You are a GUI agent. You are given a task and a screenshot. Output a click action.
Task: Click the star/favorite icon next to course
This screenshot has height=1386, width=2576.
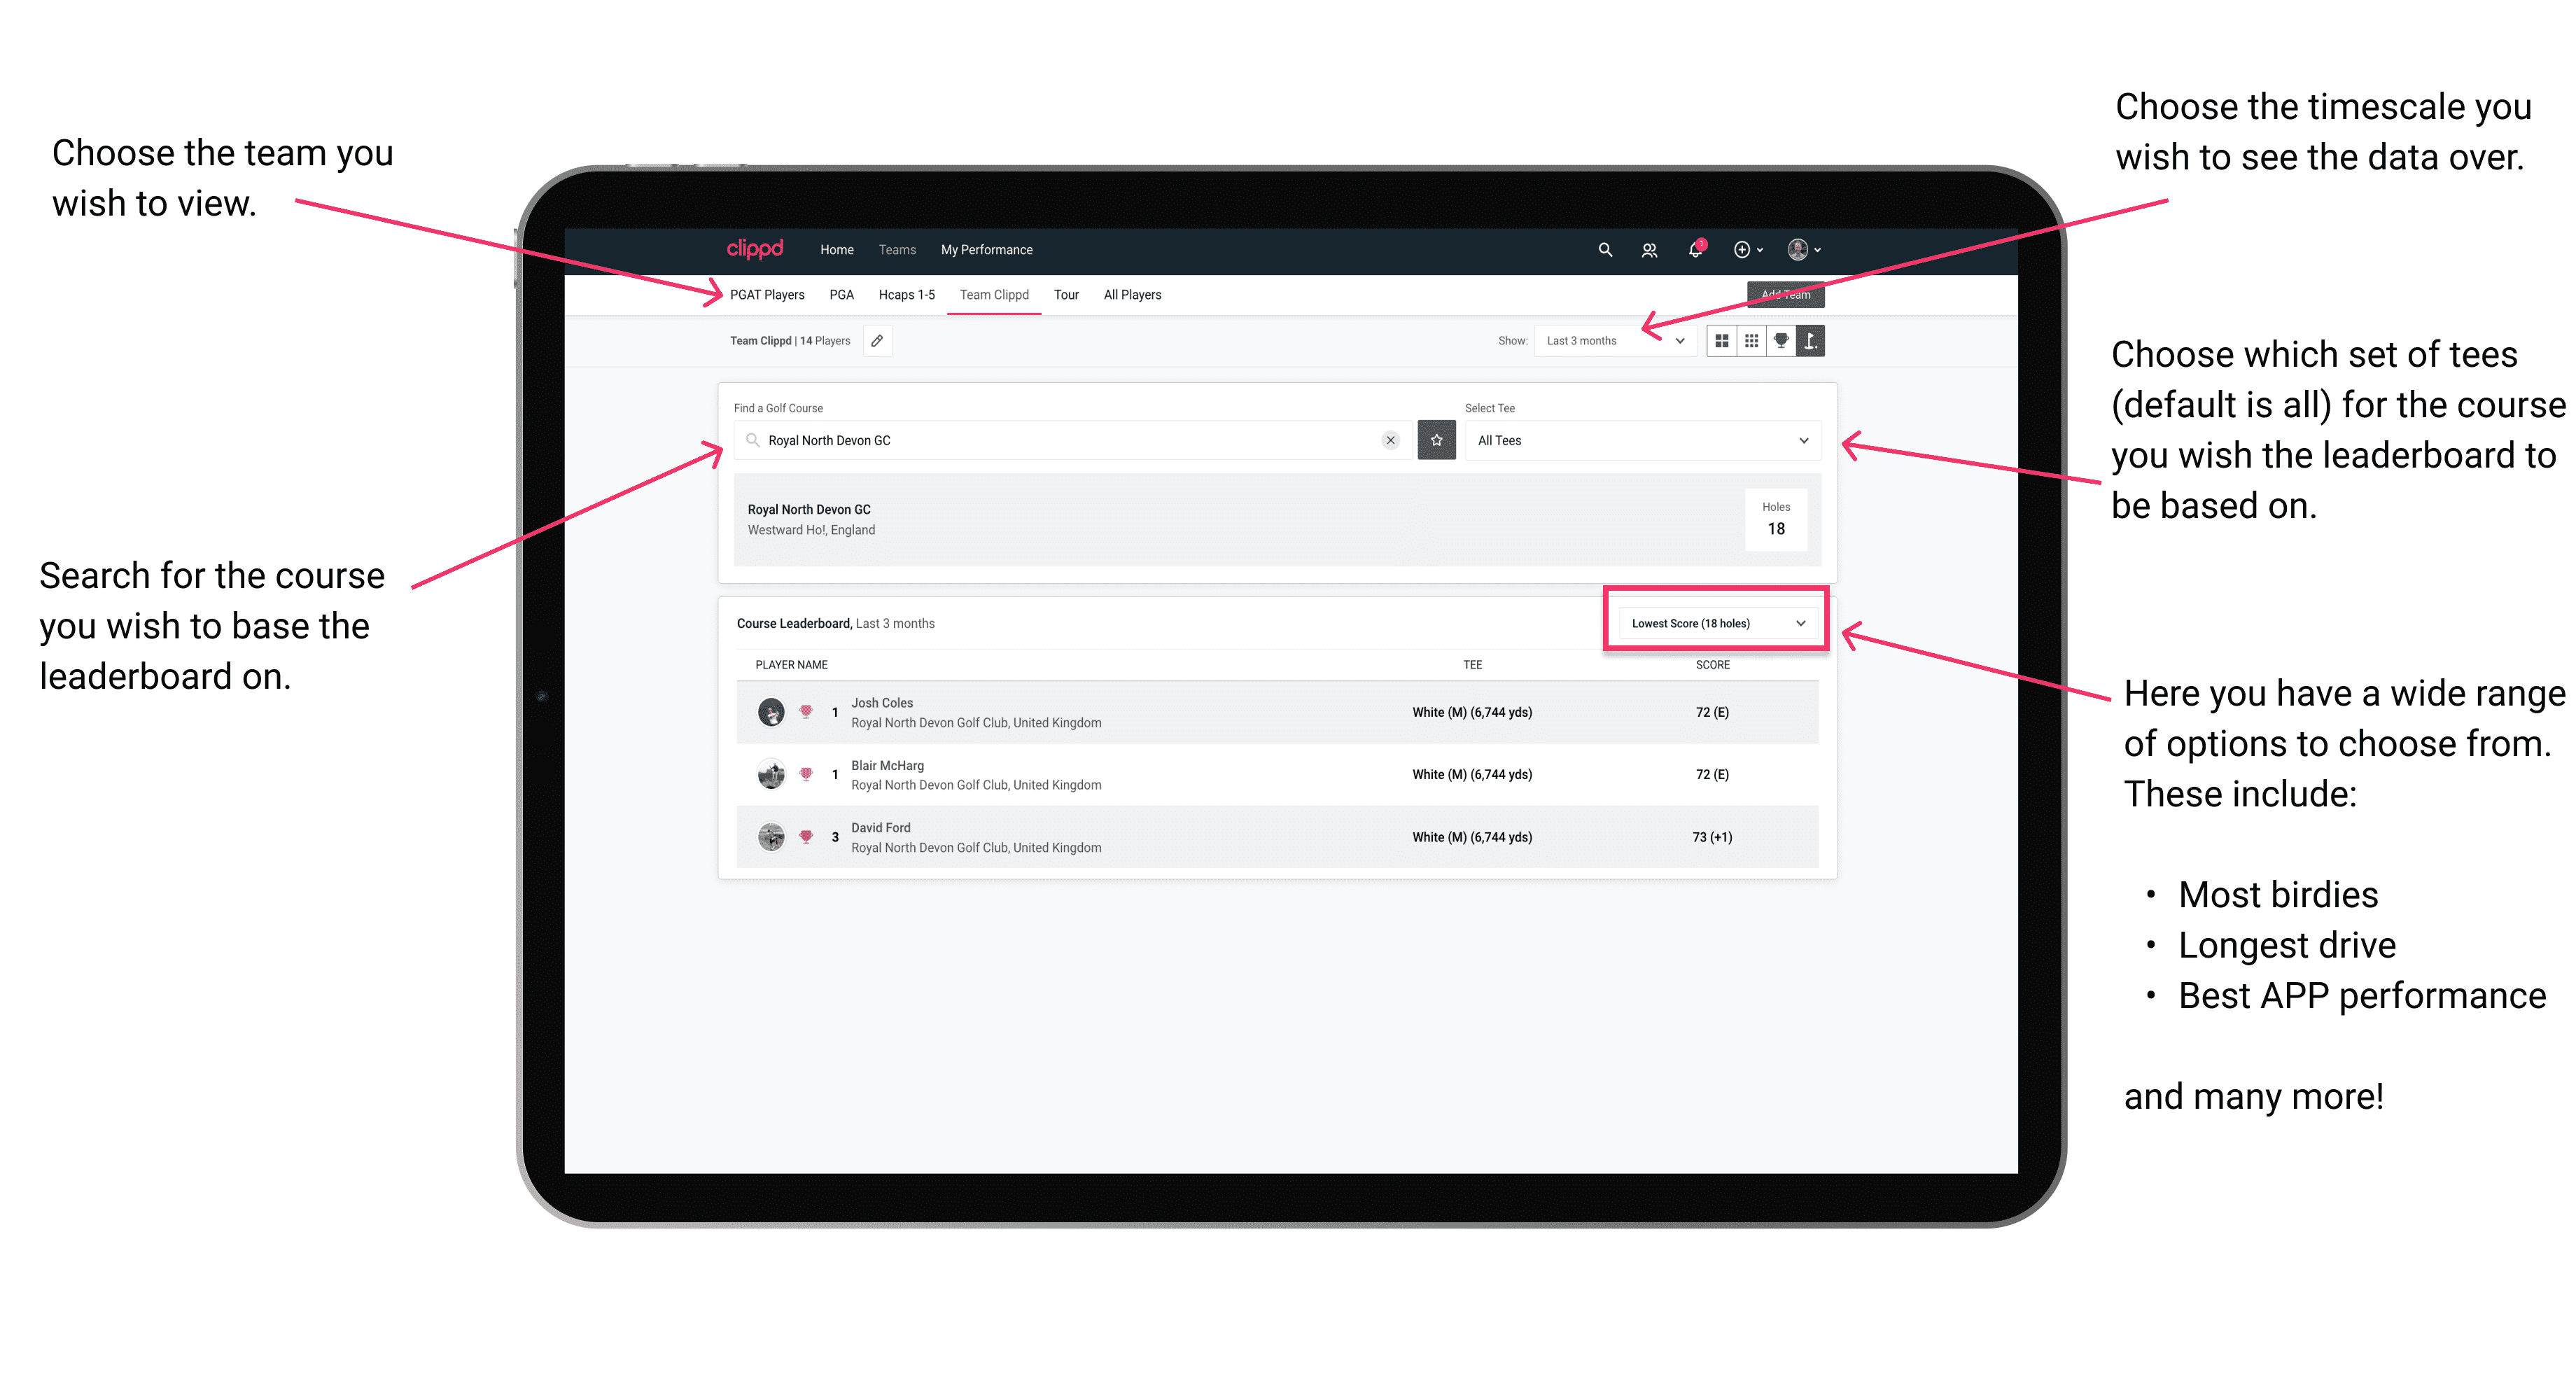[x=1436, y=440]
